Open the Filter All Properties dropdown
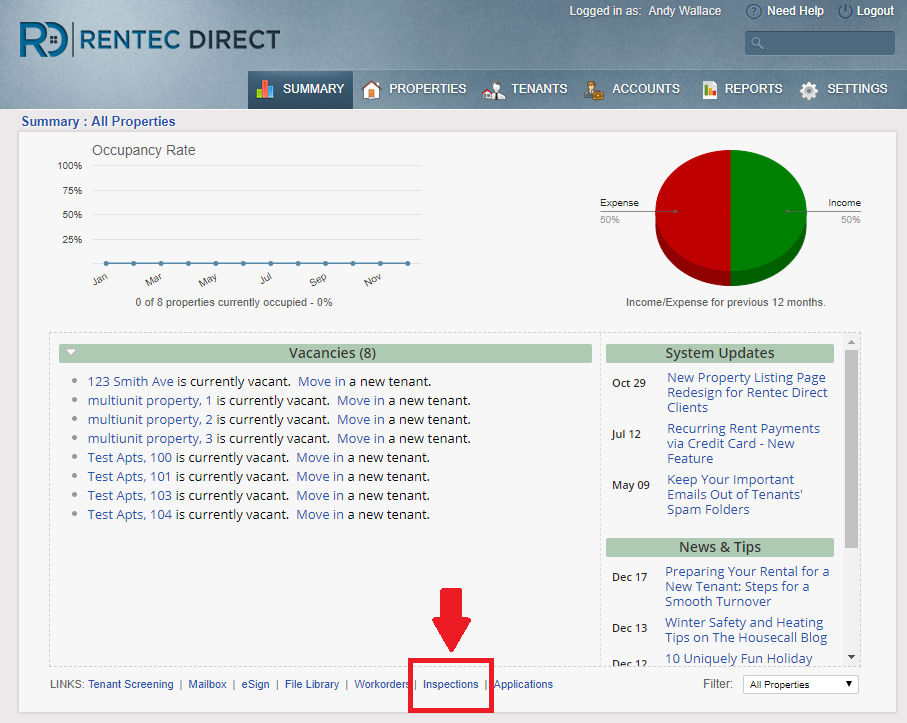This screenshot has height=723, width=907. coord(800,685)
